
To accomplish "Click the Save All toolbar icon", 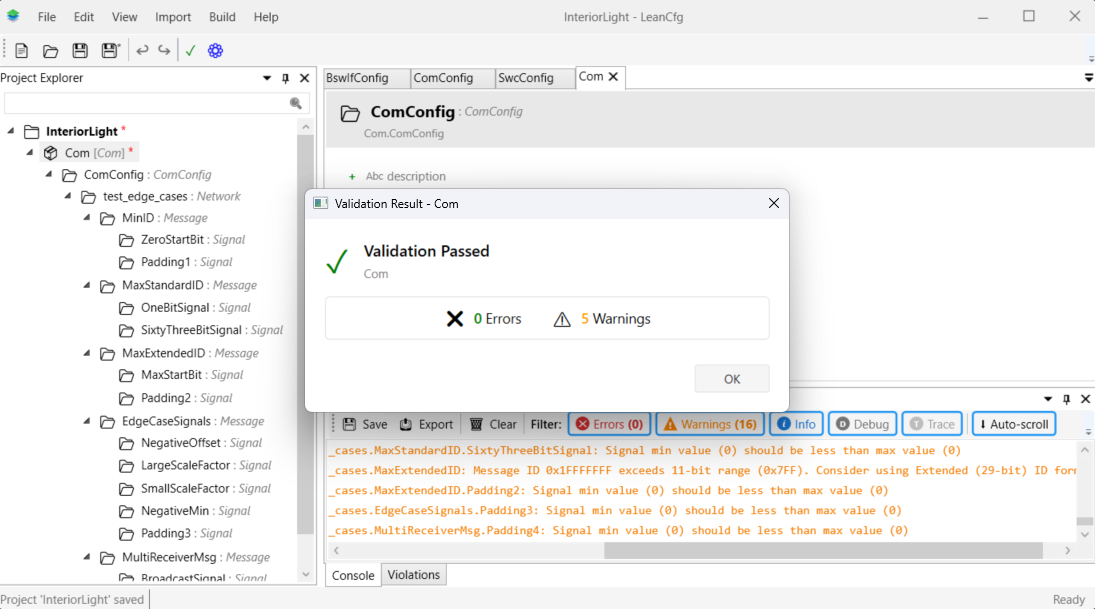I will [x=110, y=51].
